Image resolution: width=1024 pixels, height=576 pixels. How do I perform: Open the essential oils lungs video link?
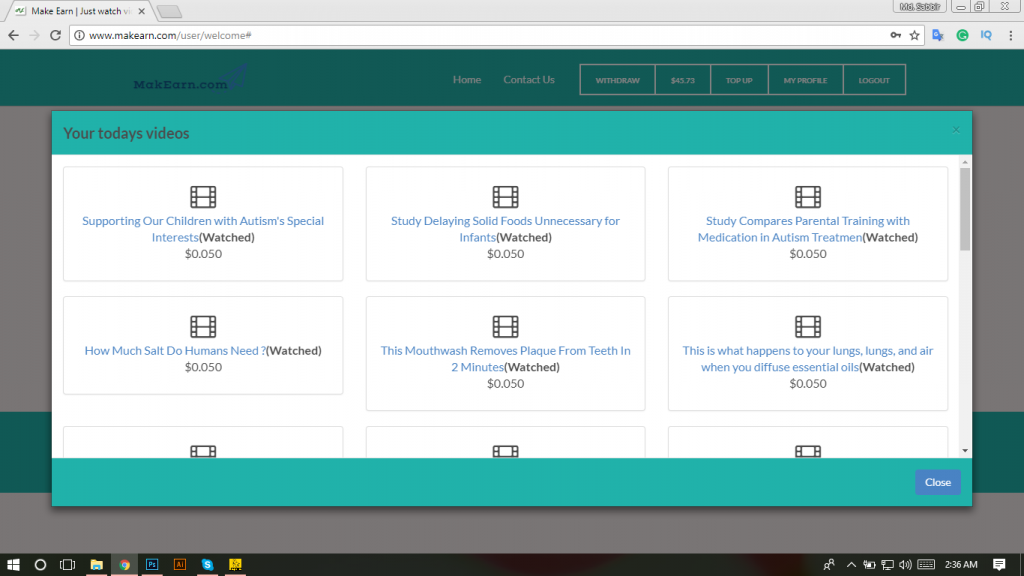coord(807,352)
